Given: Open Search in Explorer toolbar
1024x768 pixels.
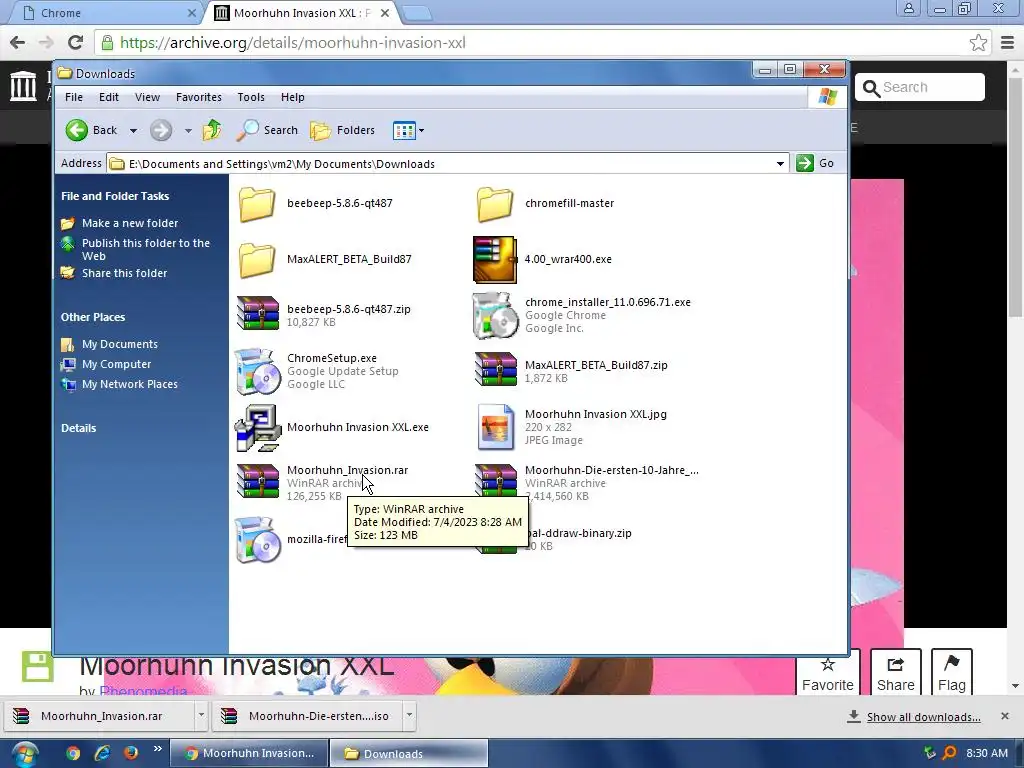Looking at the screenshot, I should click(267, 130).
